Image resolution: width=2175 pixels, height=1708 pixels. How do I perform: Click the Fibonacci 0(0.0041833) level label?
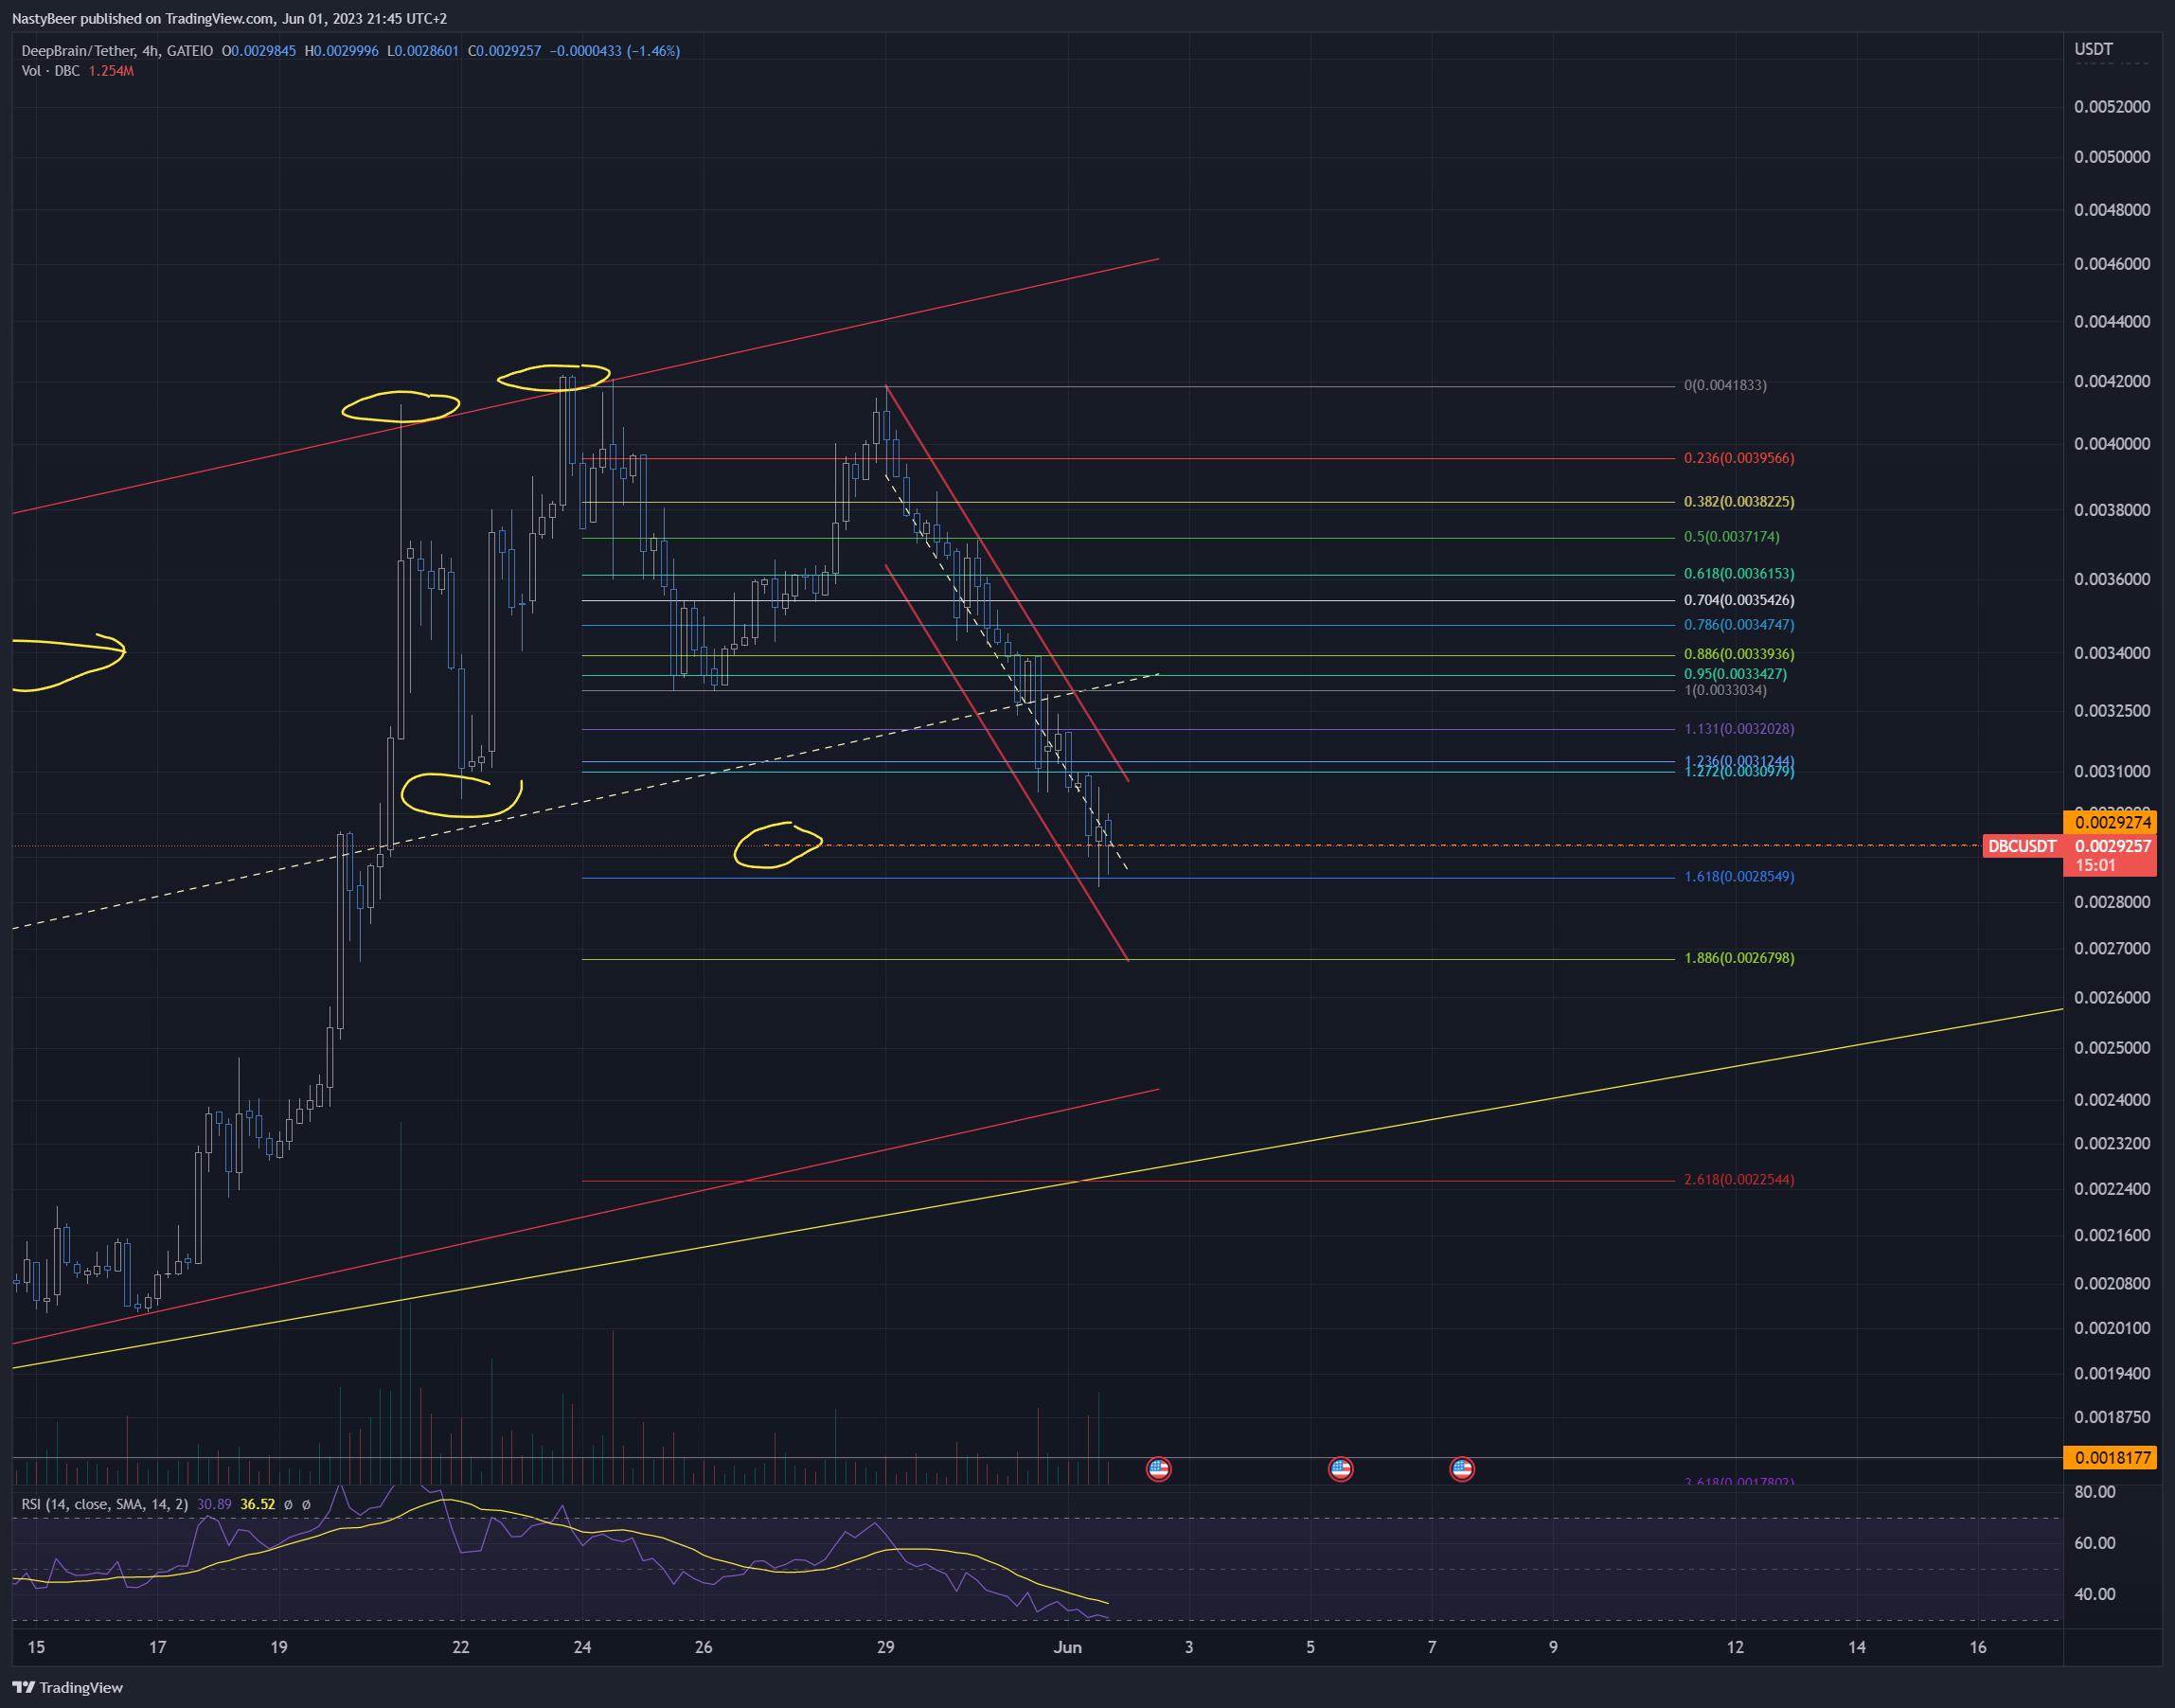[1725, 385]
